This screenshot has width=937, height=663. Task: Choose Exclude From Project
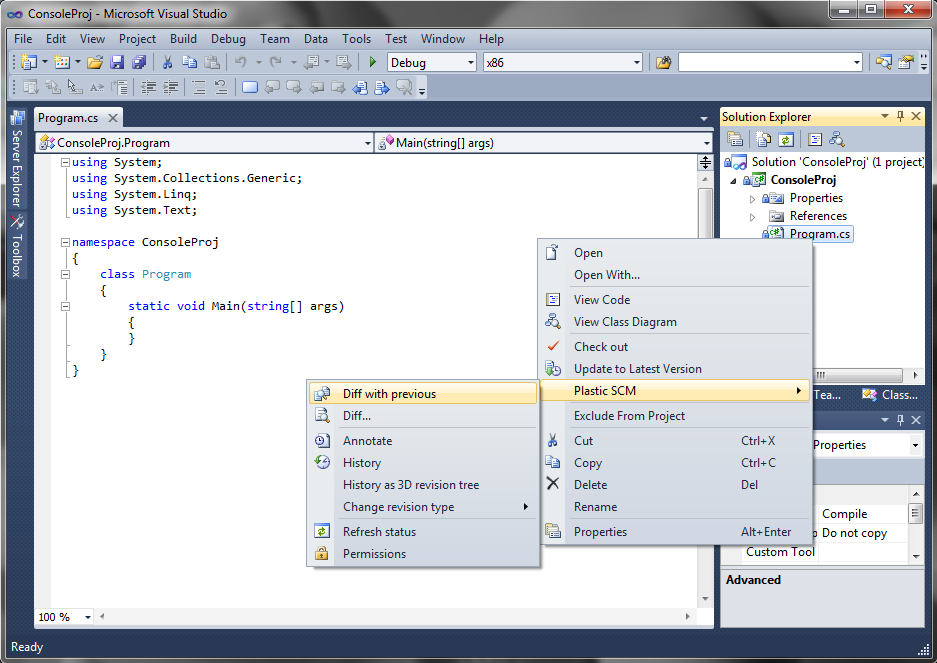pyautogui.click(x=675, y=415)
